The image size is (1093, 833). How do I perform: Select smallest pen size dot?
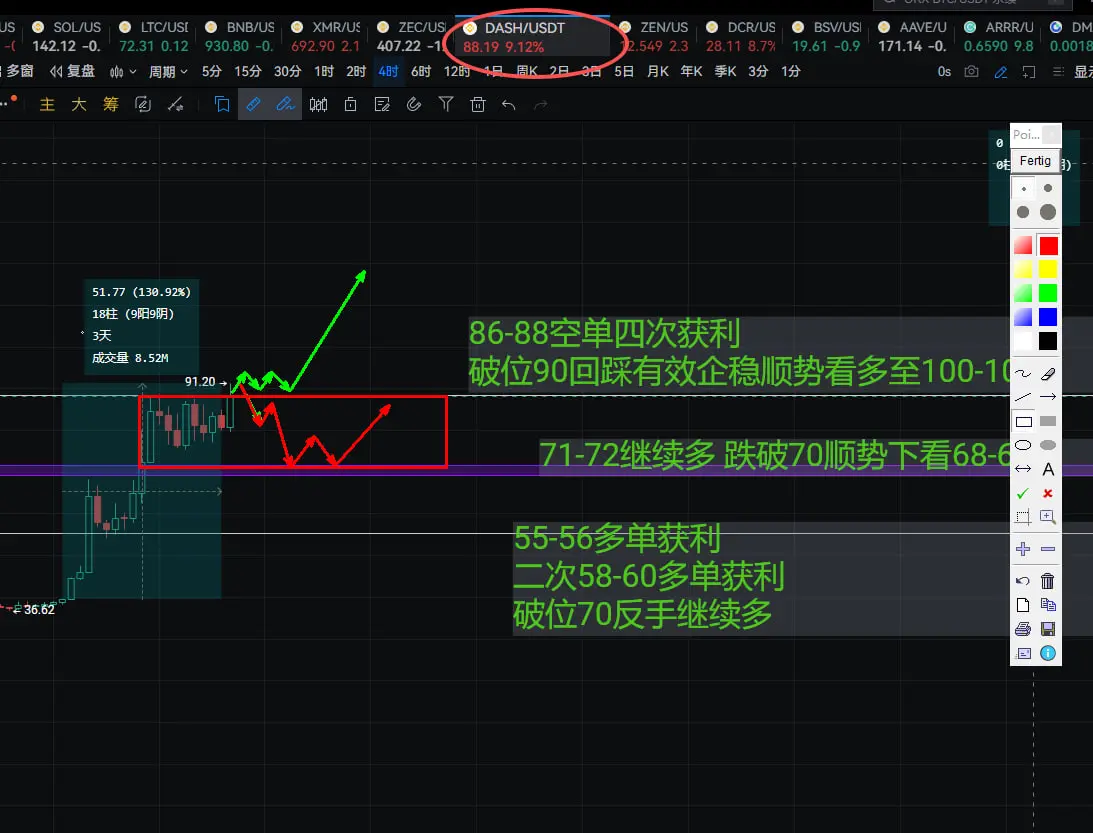point(1023,188)
